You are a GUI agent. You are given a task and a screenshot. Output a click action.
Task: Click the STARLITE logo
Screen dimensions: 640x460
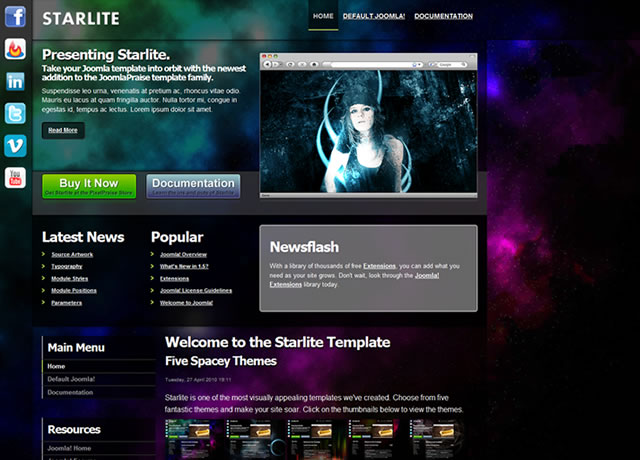[81, 19]
